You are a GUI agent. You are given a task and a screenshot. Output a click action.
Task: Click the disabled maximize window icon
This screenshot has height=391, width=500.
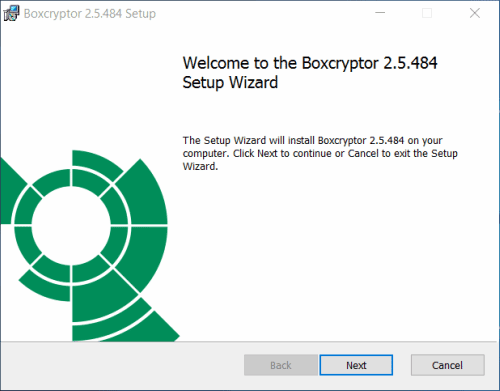427,13
